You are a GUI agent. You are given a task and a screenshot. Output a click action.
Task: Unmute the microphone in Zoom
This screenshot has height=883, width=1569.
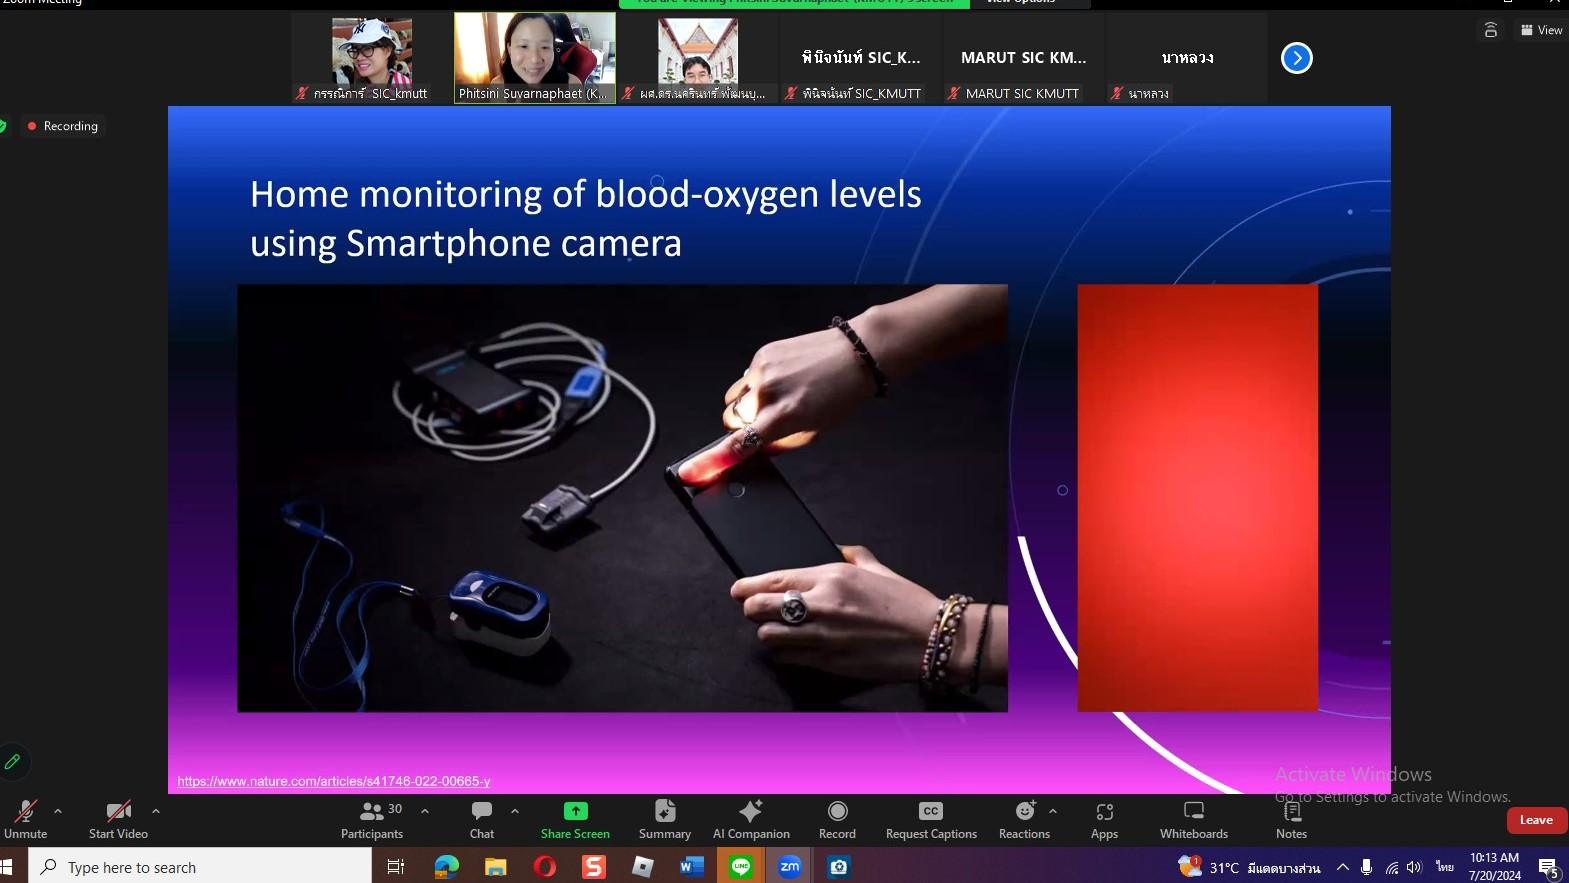(x=25, y=819)
